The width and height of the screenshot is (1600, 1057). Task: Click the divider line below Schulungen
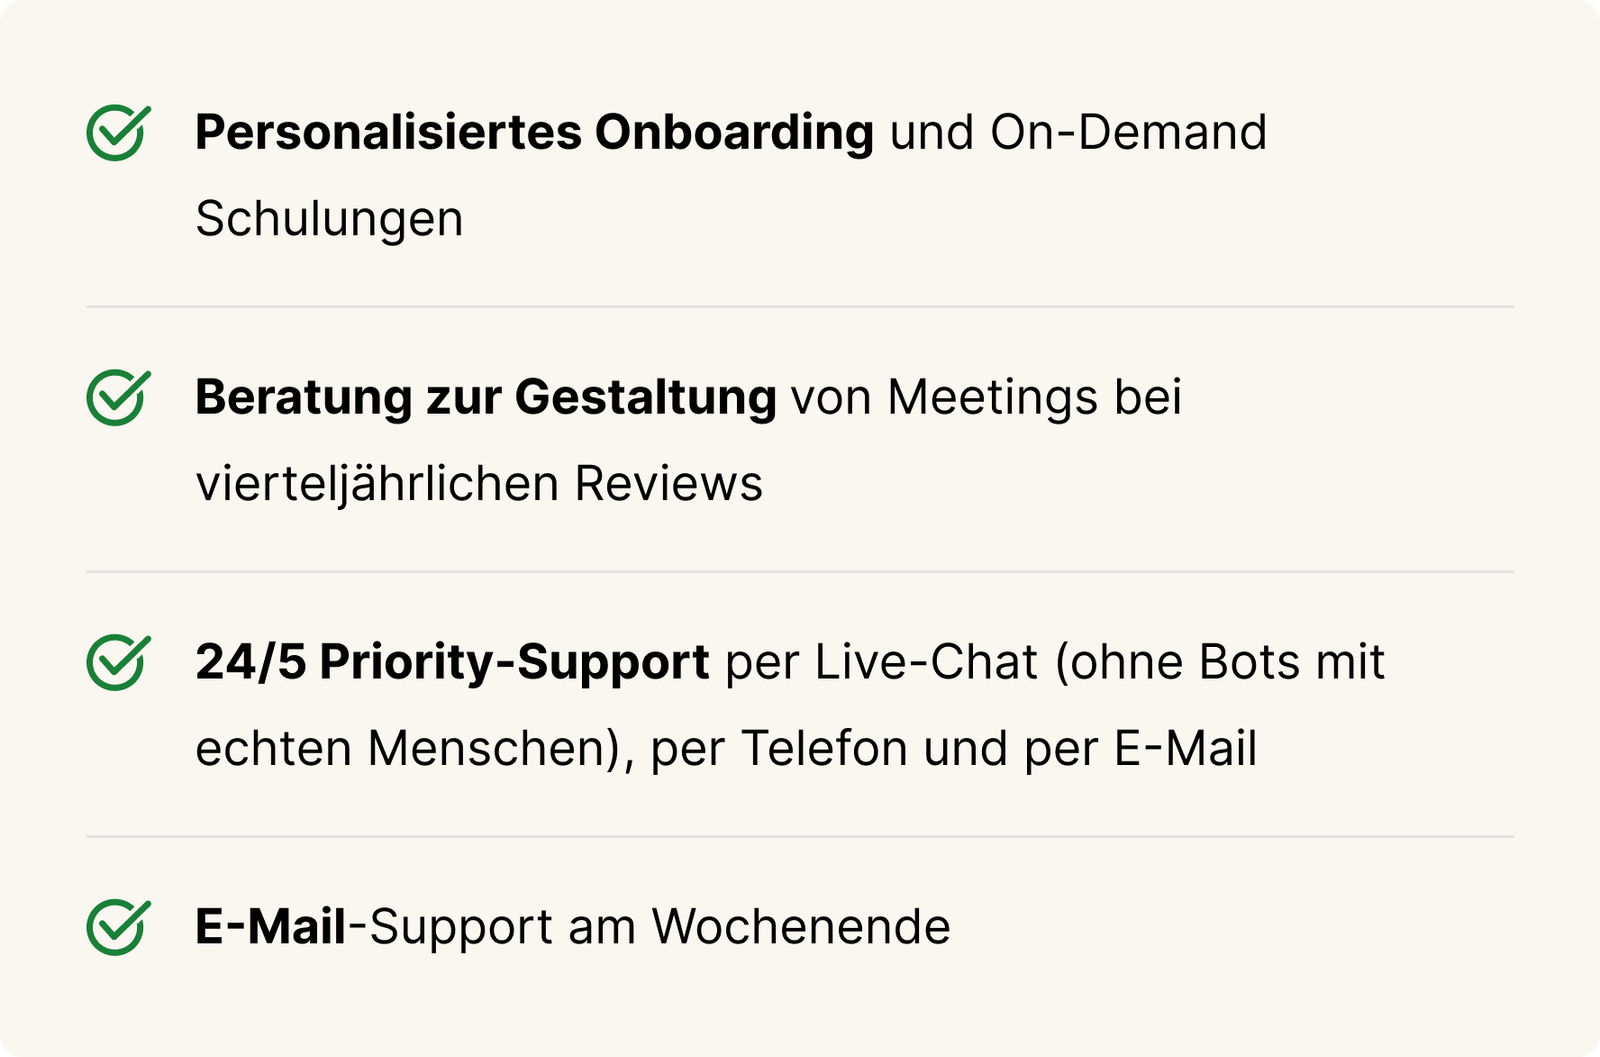[x=800, y=307]
